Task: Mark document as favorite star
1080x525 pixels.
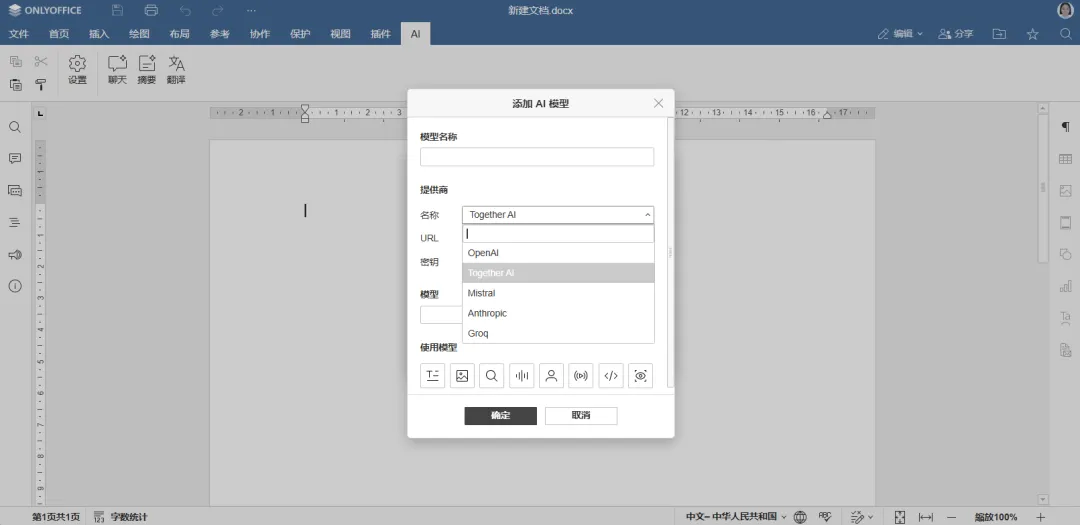Action: click(1032, 33)
